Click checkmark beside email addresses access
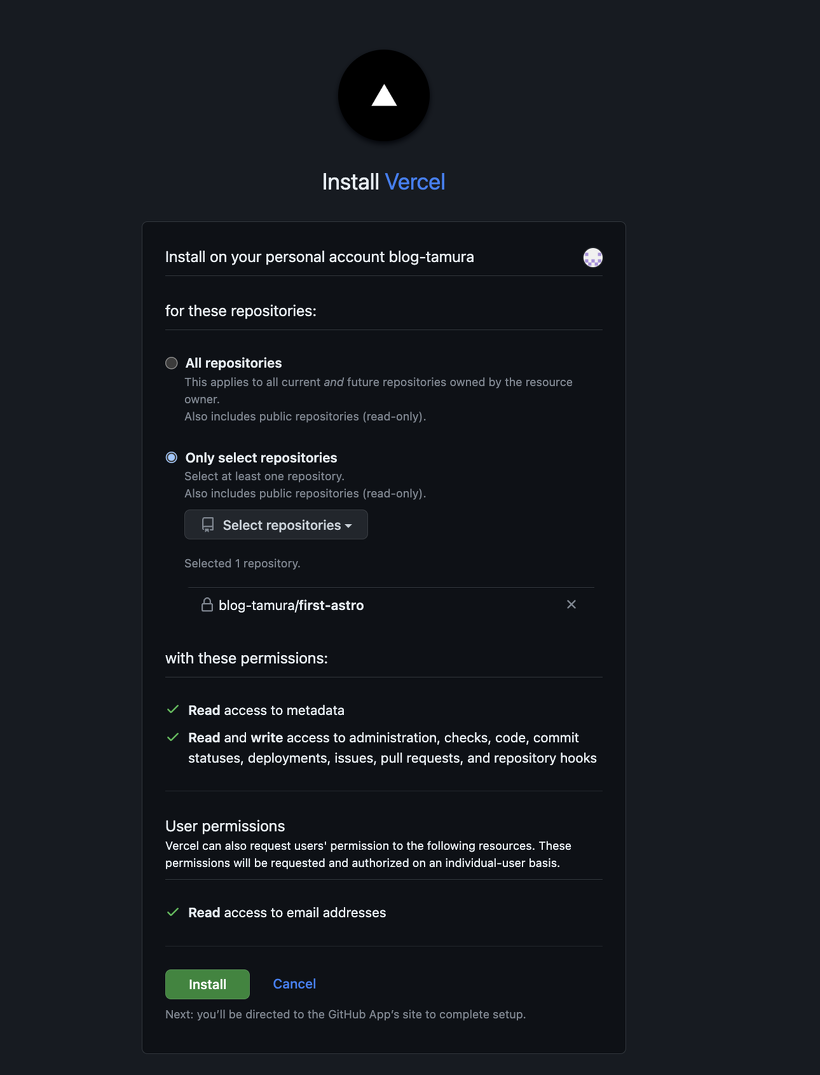Screen dimensions: 820x1075 click(173, 912)
